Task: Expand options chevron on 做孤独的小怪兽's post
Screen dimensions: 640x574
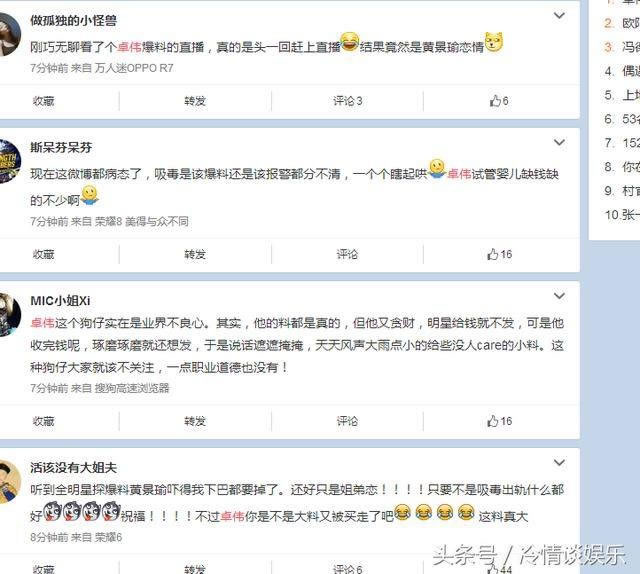Action: click(559, 16)
